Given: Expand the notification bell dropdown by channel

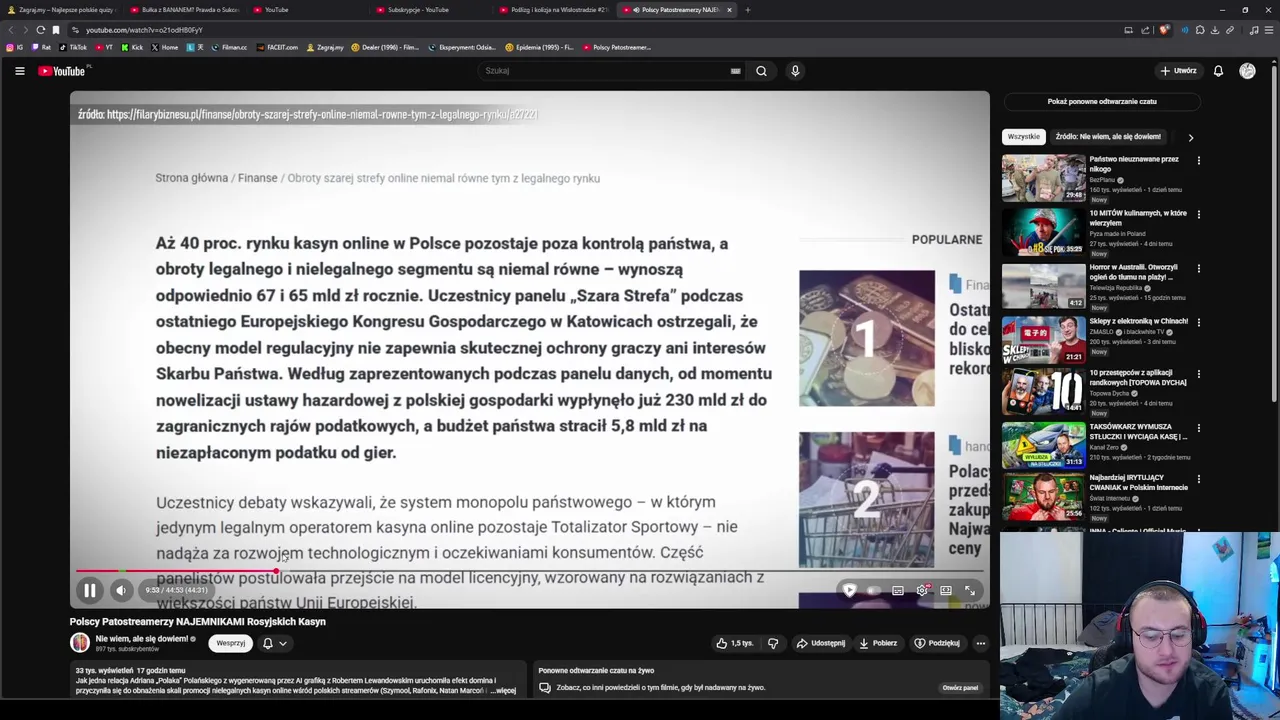Looking at the screenshot, I should tap(275, 643).
